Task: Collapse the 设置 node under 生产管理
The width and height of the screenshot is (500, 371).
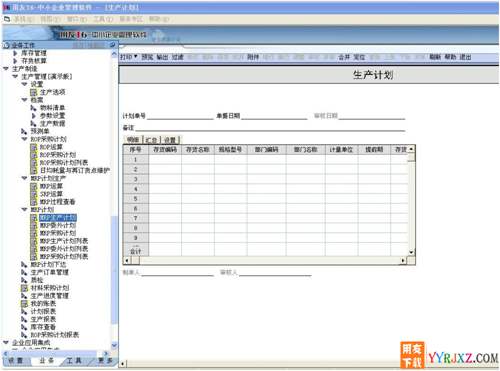Action: point(24,84)
